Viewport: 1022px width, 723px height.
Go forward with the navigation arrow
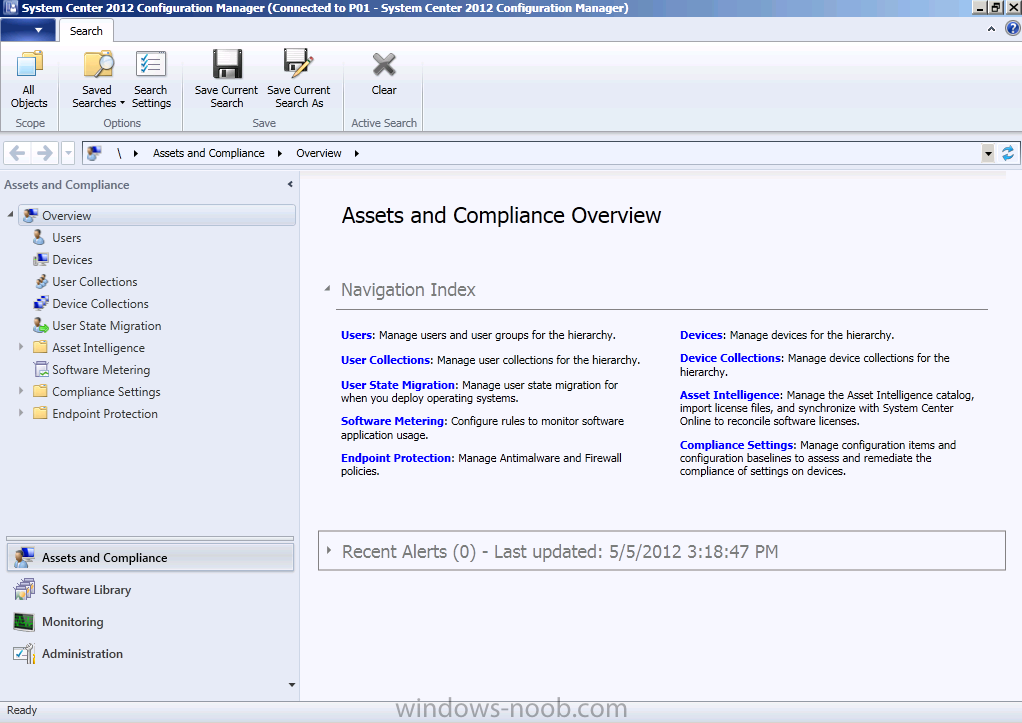(x=44, y=153)
